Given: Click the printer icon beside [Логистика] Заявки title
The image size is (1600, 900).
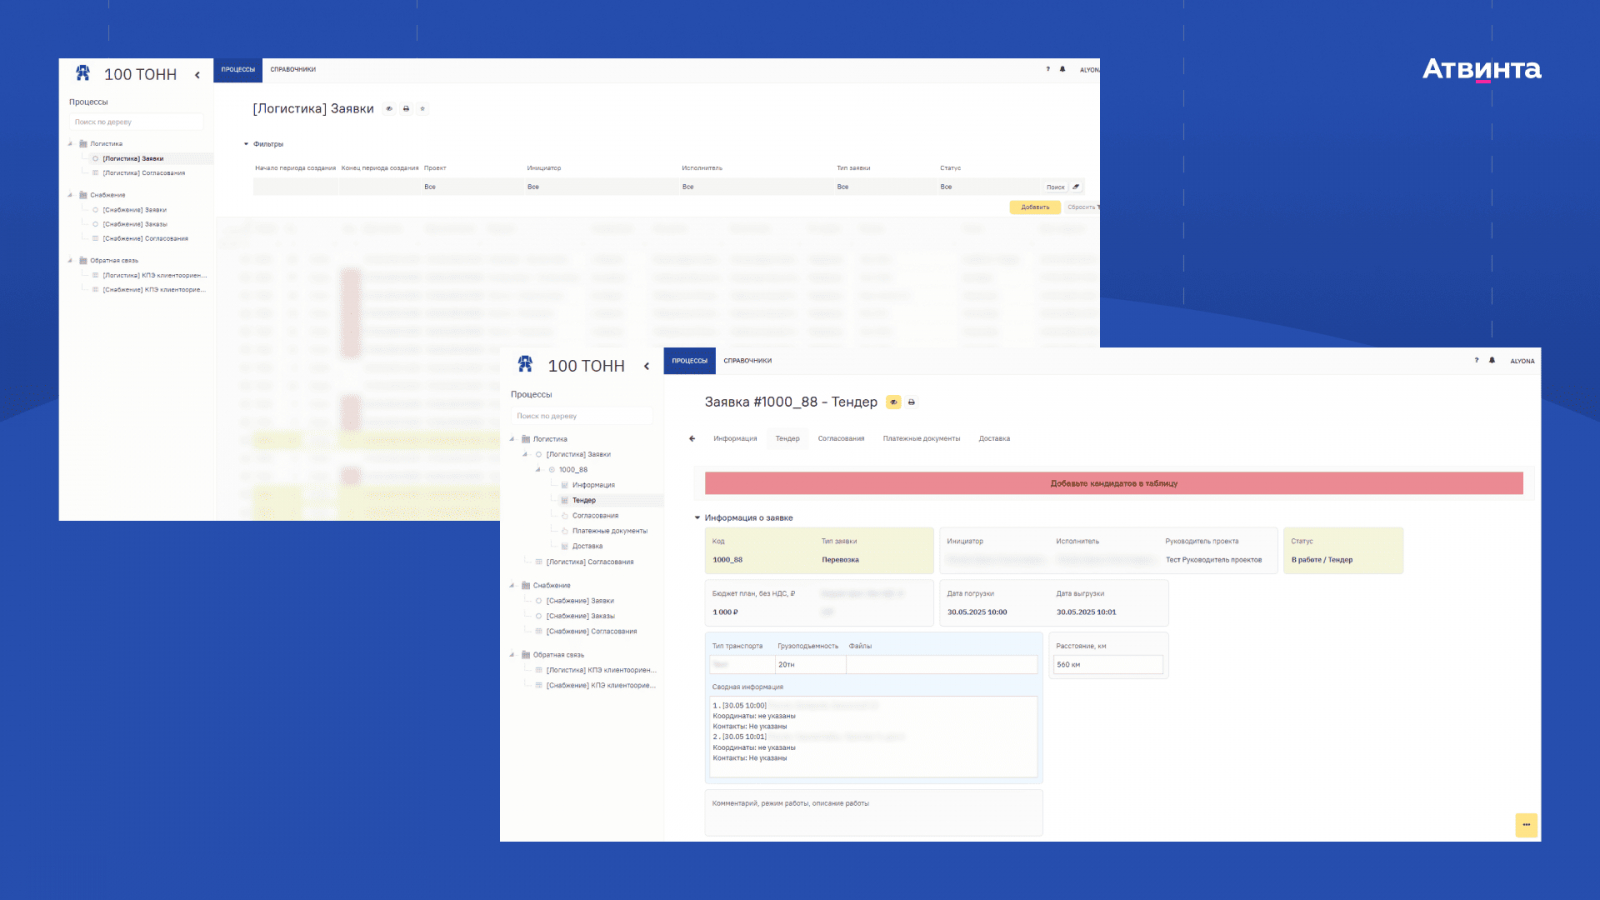Looking at the screenshot, I should (x=406, y=109).
